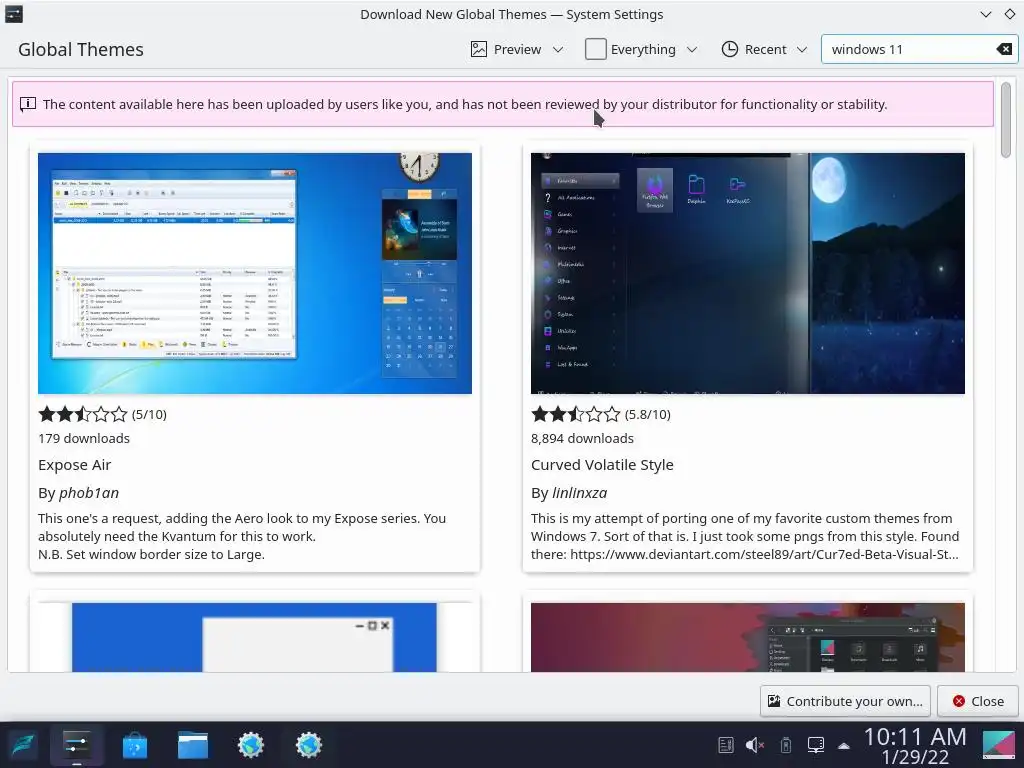Image resolution: width=1024 pixels, height=768 pixels.
Task: Open the battery tray icon
Action: click(x=786, y=745)
